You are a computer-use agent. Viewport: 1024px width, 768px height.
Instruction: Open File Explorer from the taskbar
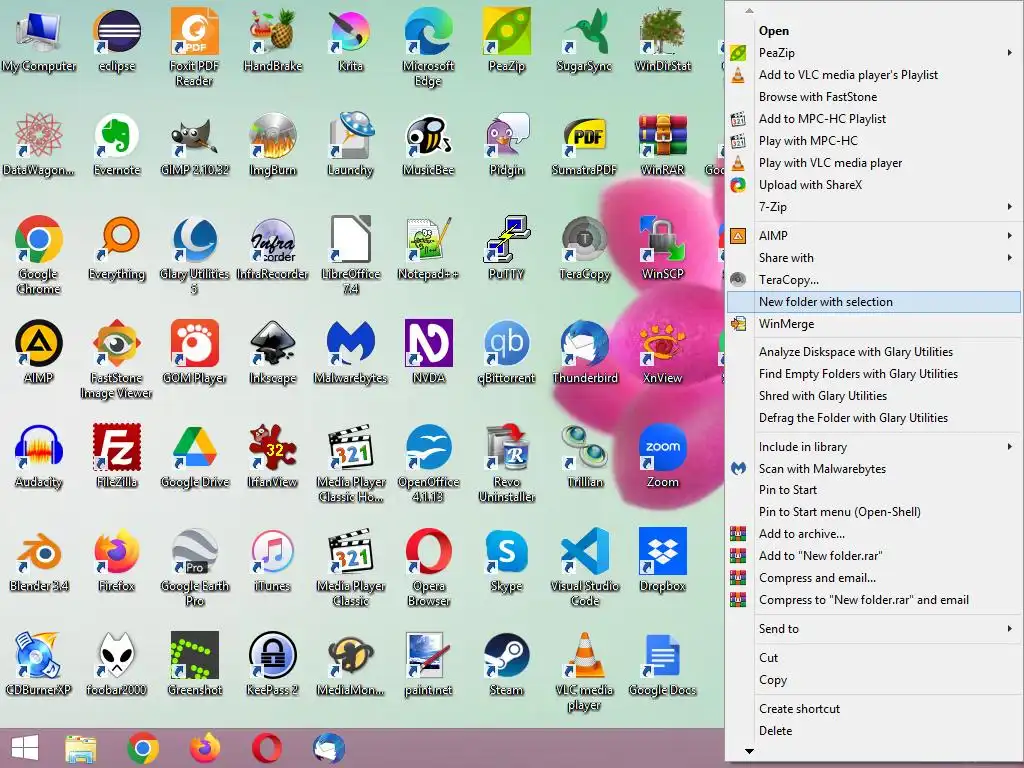click(80, 748)
